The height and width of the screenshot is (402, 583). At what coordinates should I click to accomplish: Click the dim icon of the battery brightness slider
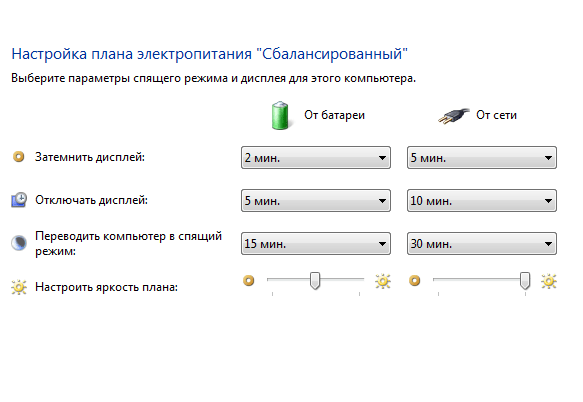(249, 280)
